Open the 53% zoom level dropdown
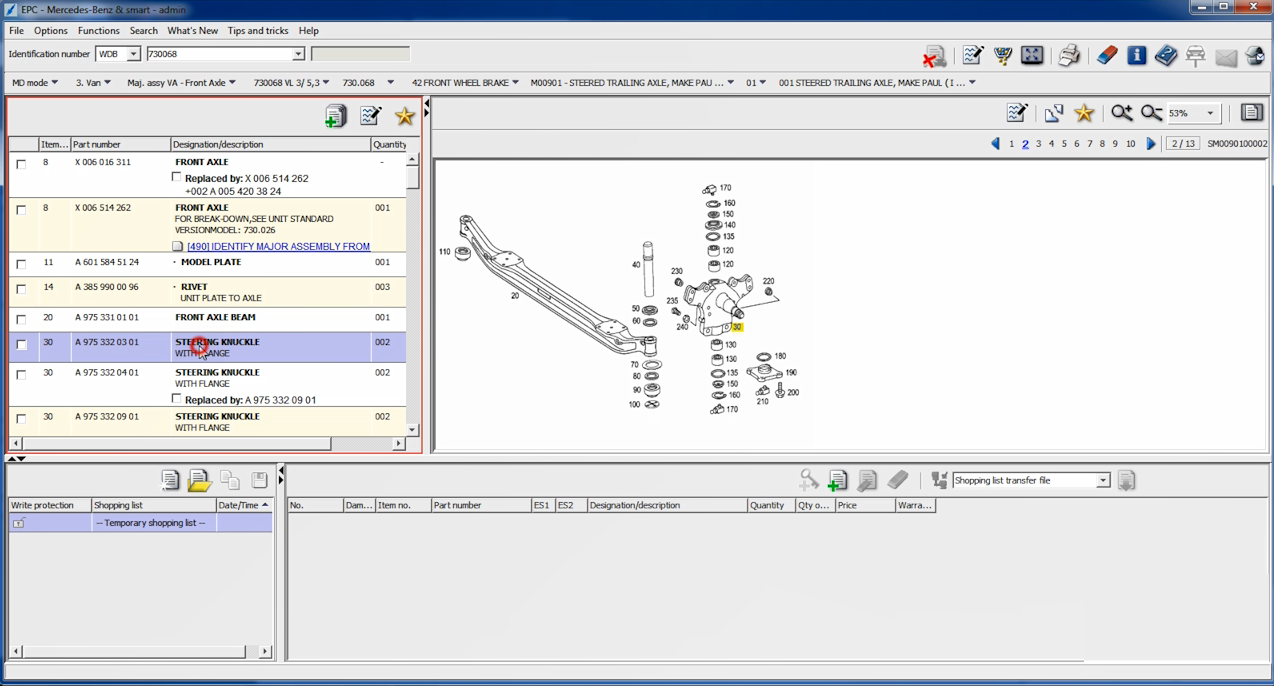The image size is (1274, 686). [1210, 113]
